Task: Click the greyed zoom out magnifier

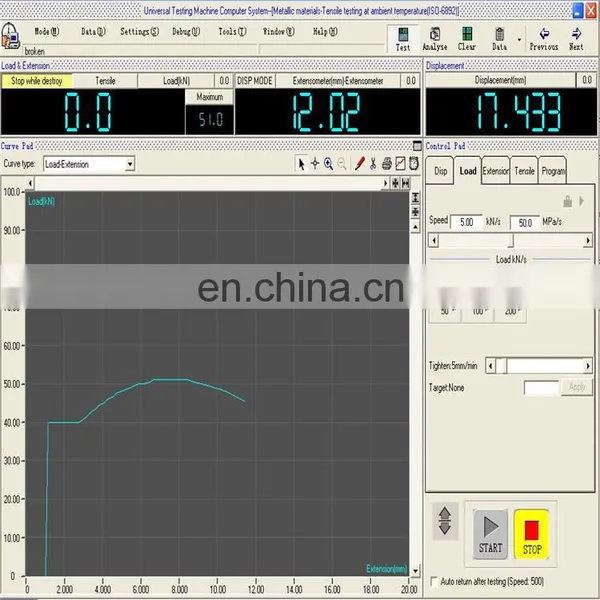Action: tap(342, 164)
